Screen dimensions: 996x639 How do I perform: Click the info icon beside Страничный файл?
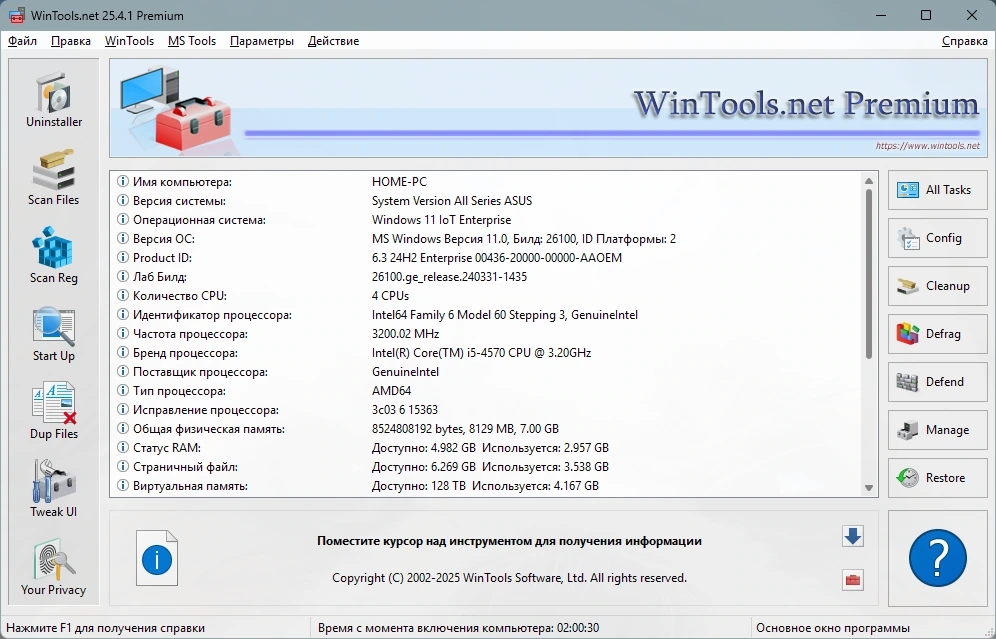click(x=123, y=467)
